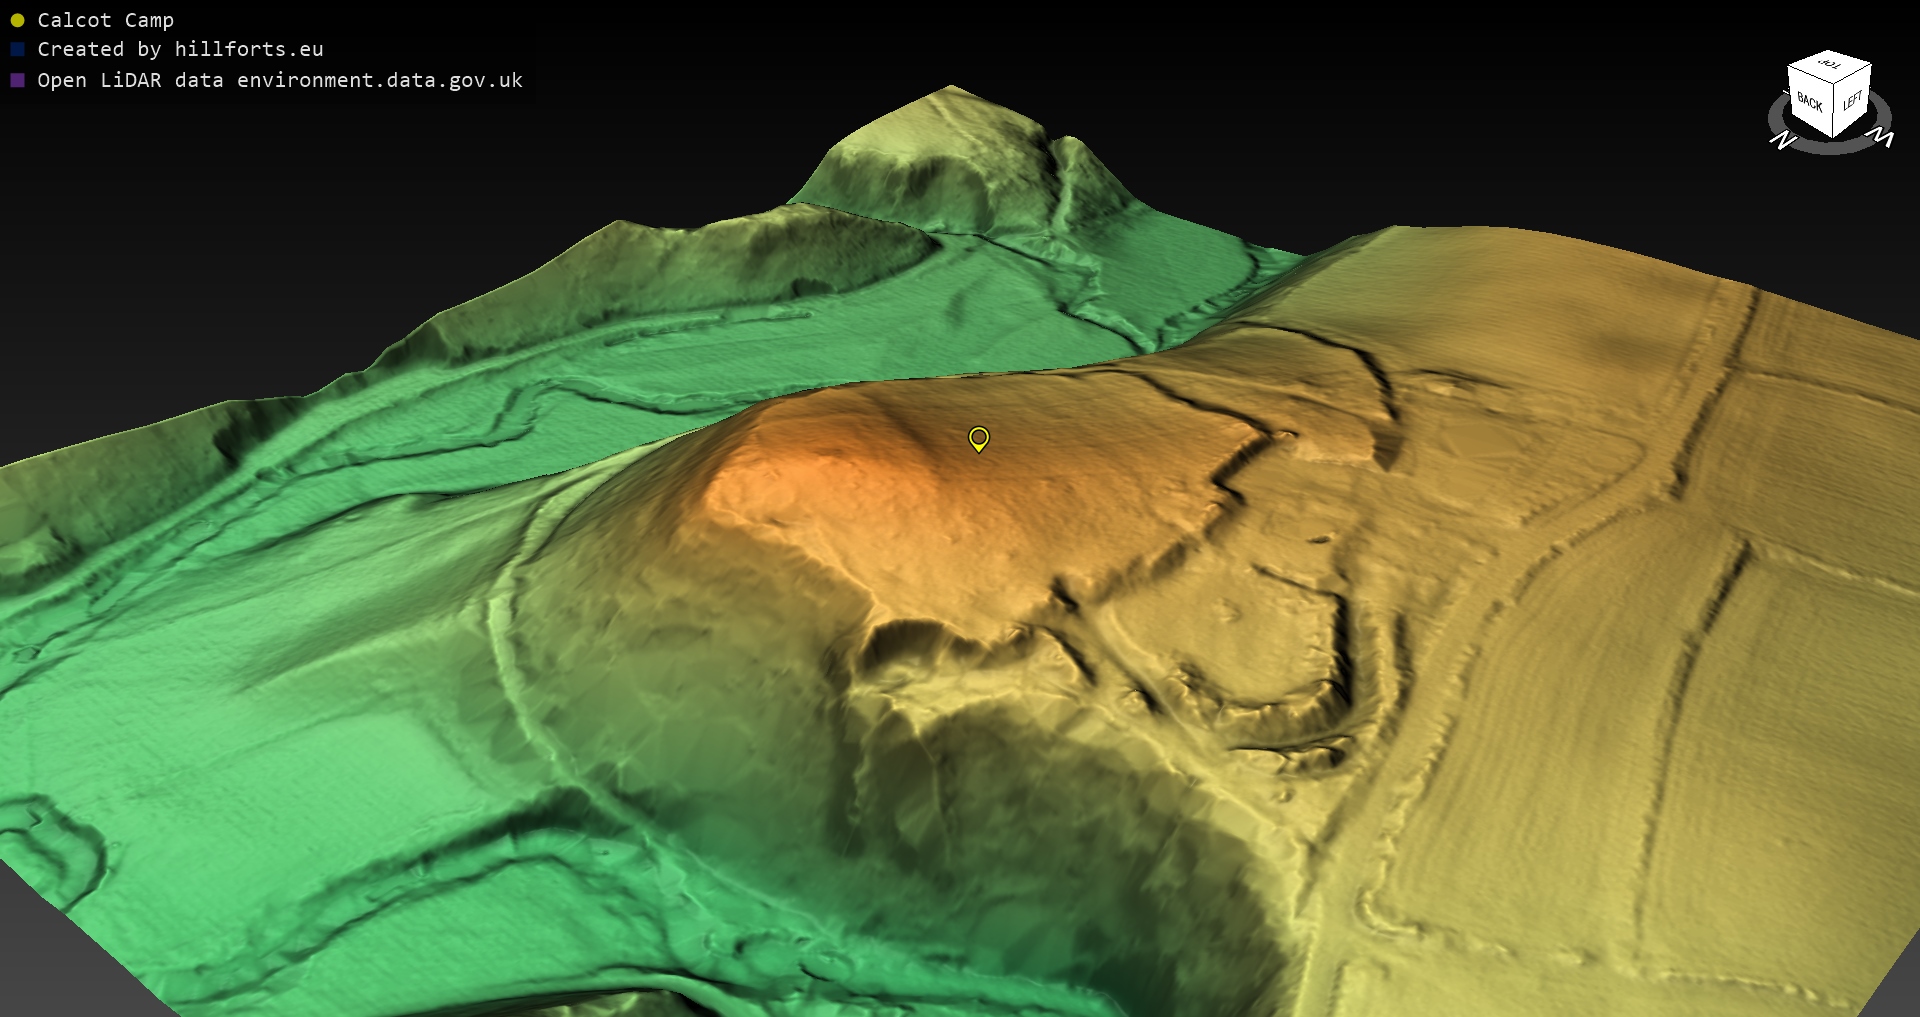Click the N compass letter by the cube
The width and height of the screenshot is (1920, 1017).
(1782, 141)
